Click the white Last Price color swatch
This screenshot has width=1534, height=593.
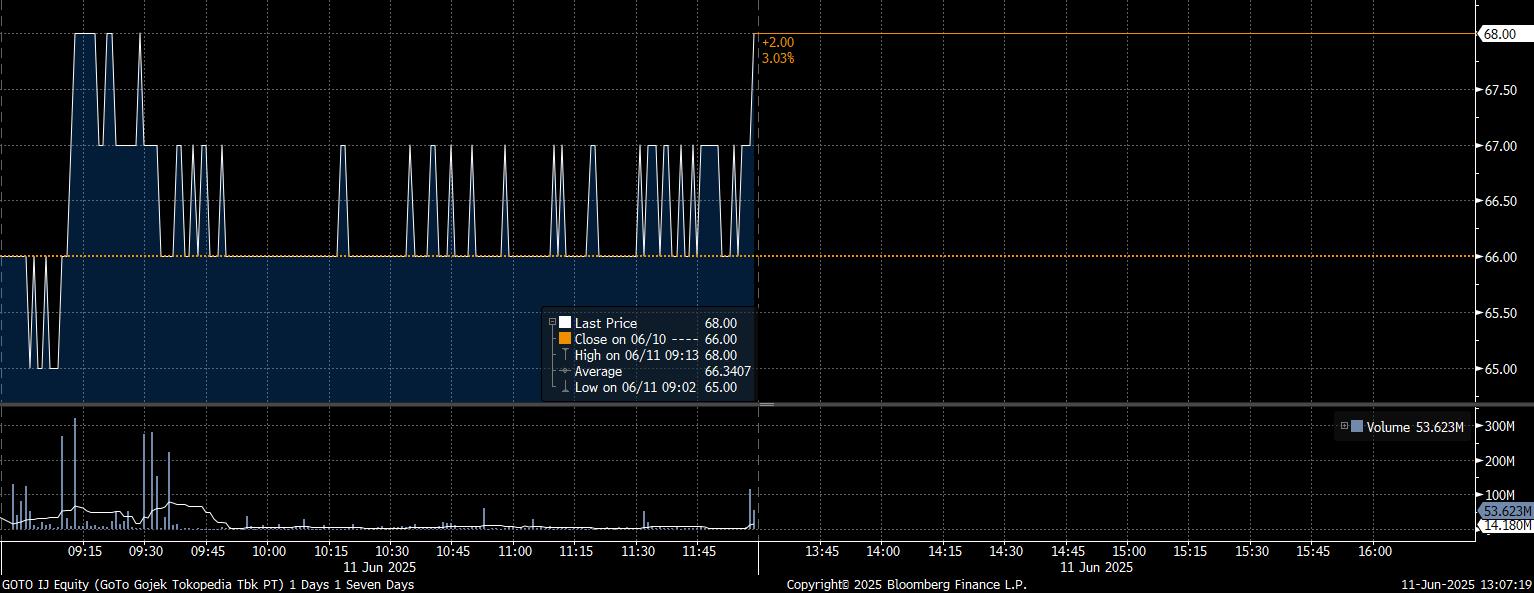coord(565,323)
